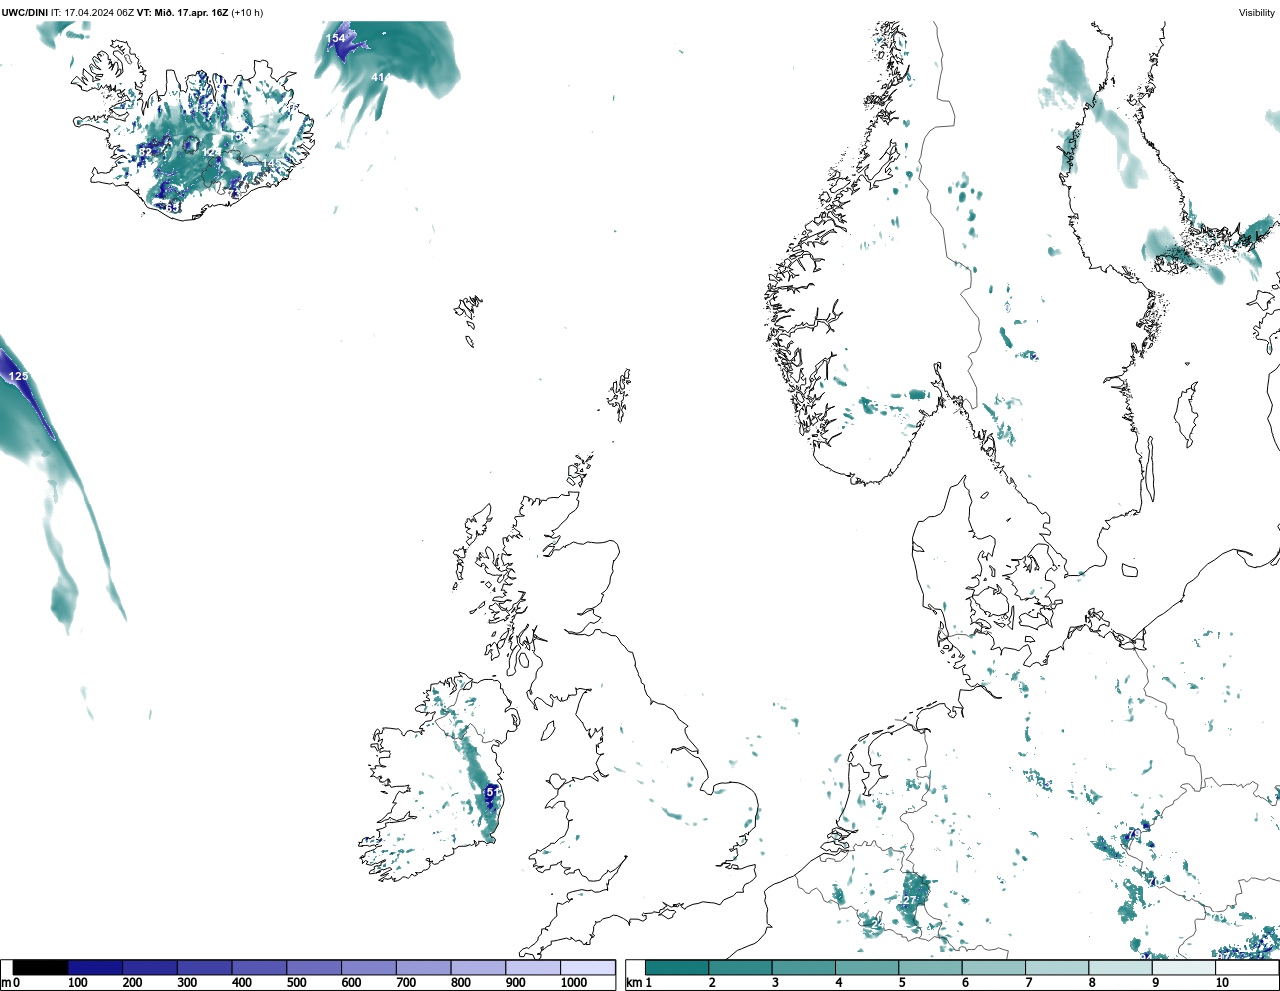Click the '100' tick label on meter scale

point(78,984)
